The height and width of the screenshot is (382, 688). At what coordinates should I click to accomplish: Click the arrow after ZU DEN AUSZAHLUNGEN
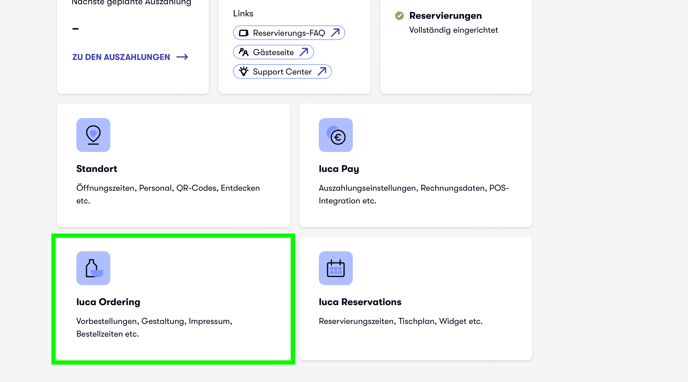(182, 57)
